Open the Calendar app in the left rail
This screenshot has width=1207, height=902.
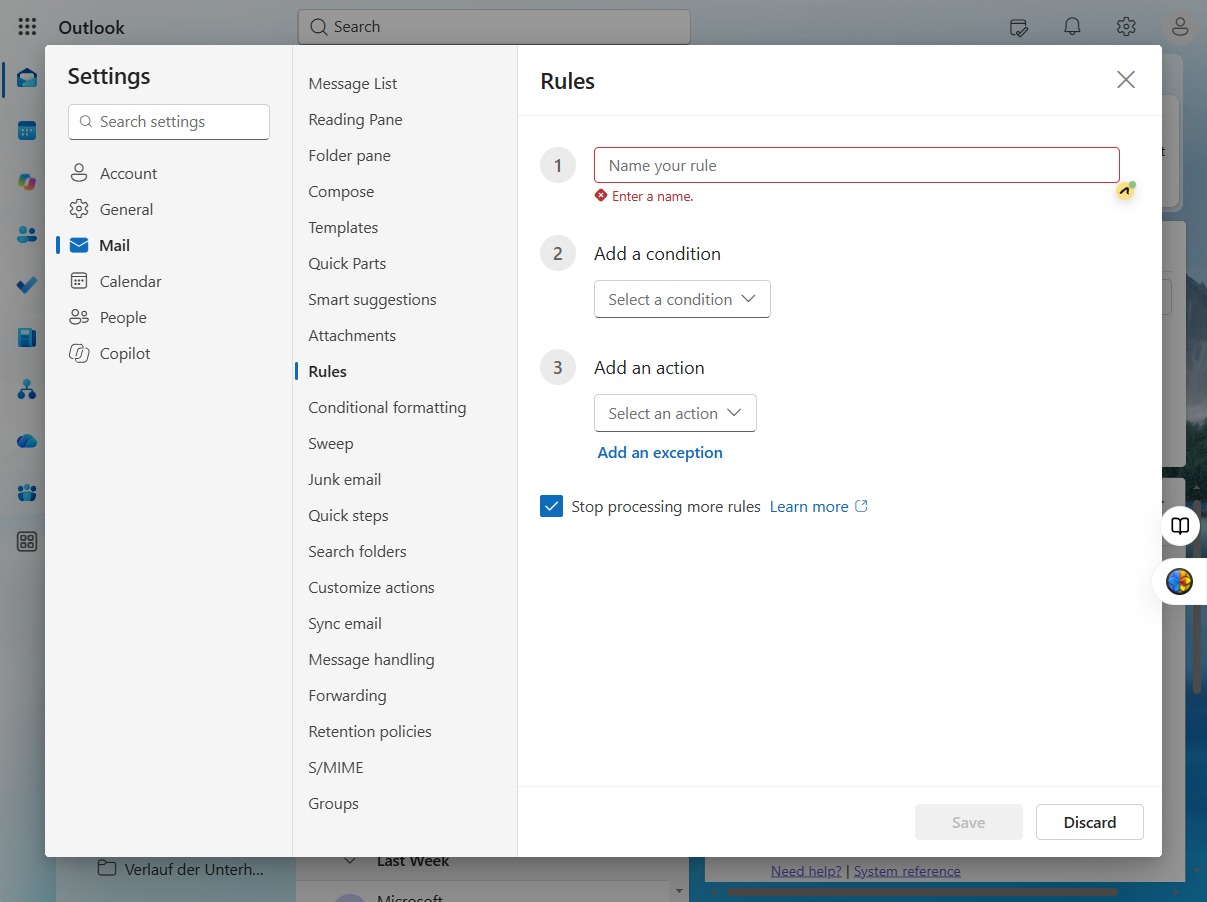(x=27, y=130)
